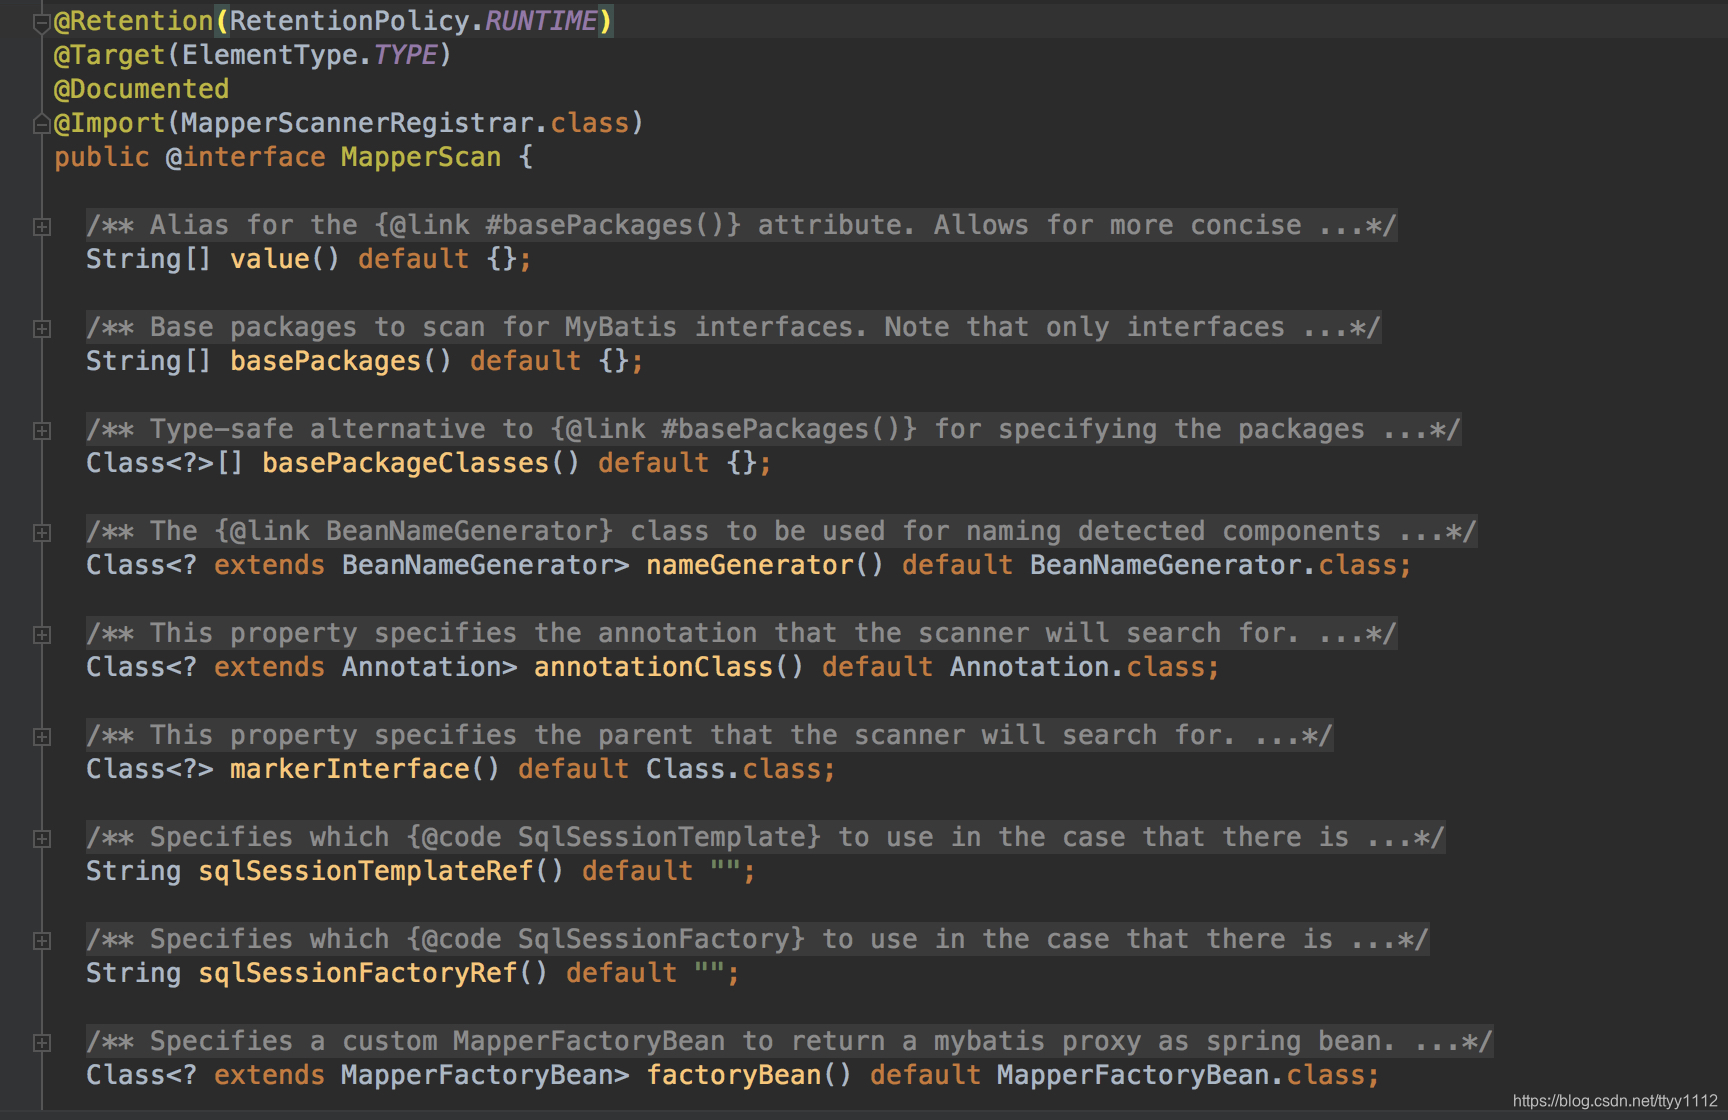Image resolution: width=1728 pixels, height=1120 pixels.
Task: Click 'Annotation.class' default value
Action: (x=1077, y=667)
